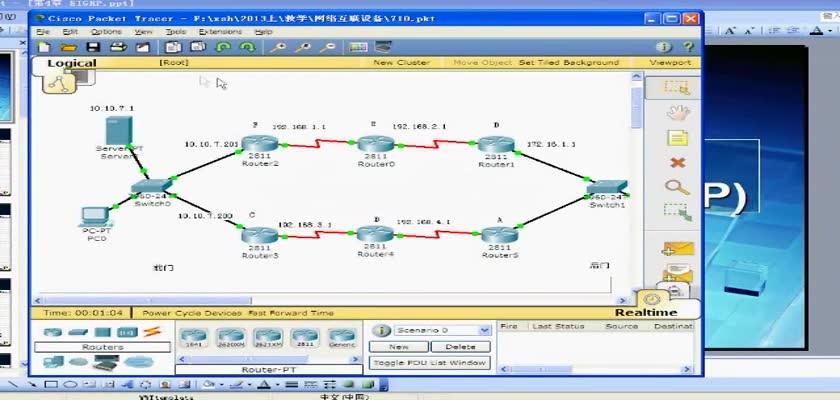Select the Connections lightning bolt icon
Screen dimensions: 840x400
152,332
